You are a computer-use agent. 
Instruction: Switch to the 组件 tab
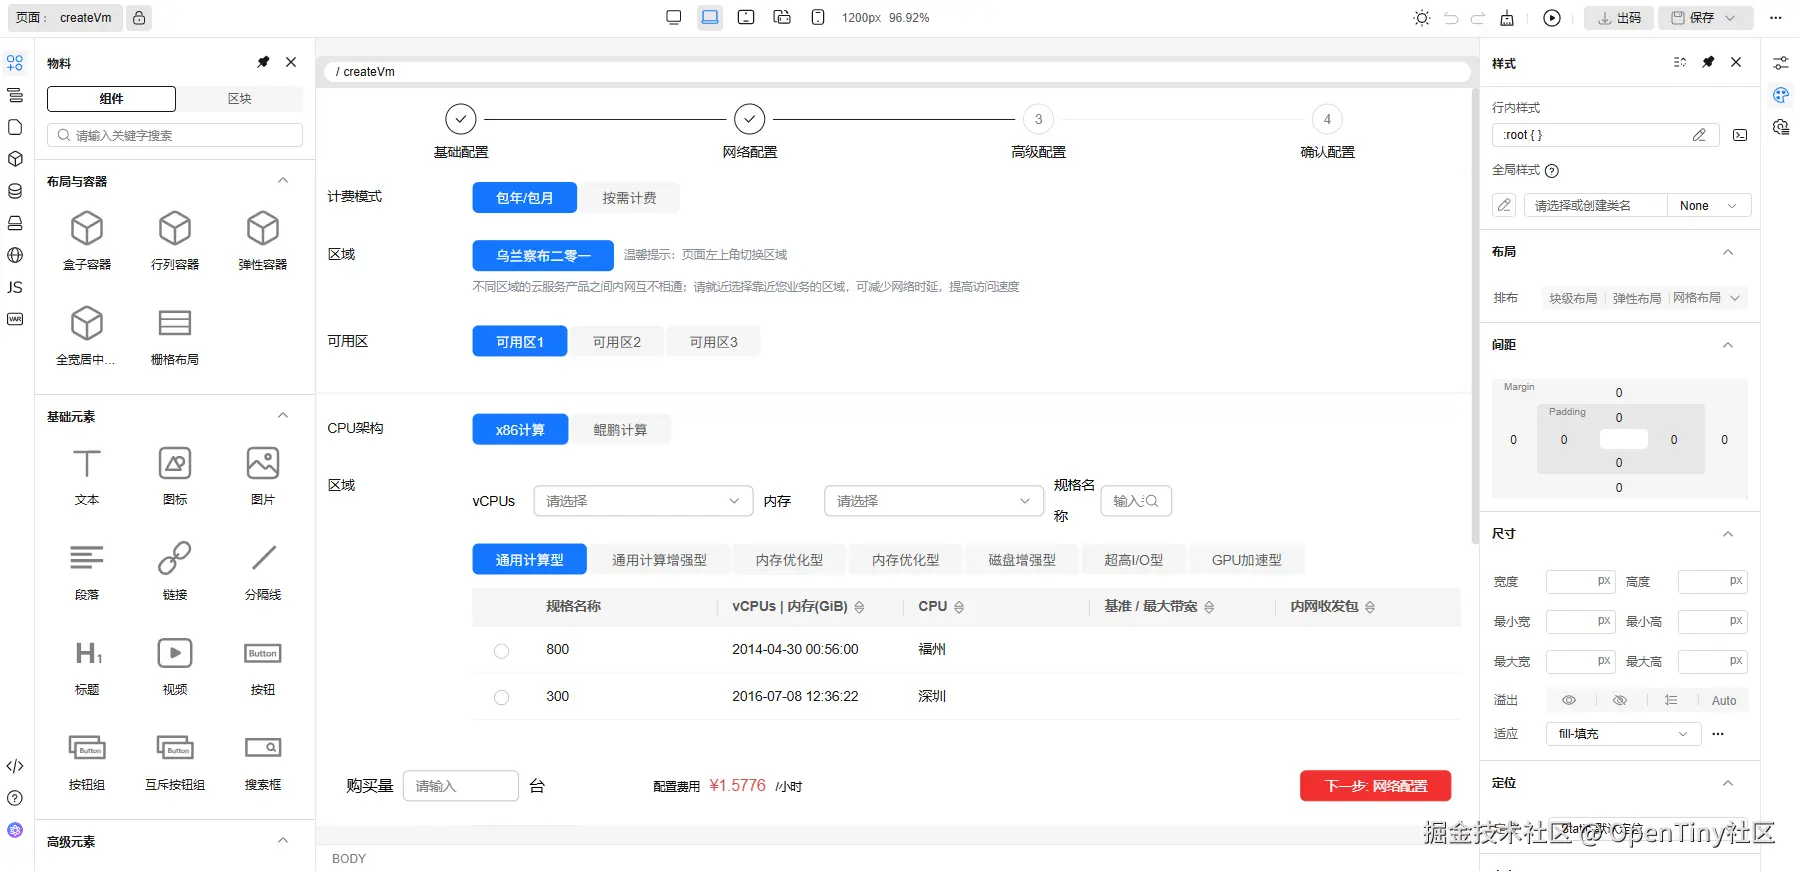tap(111, 99)
